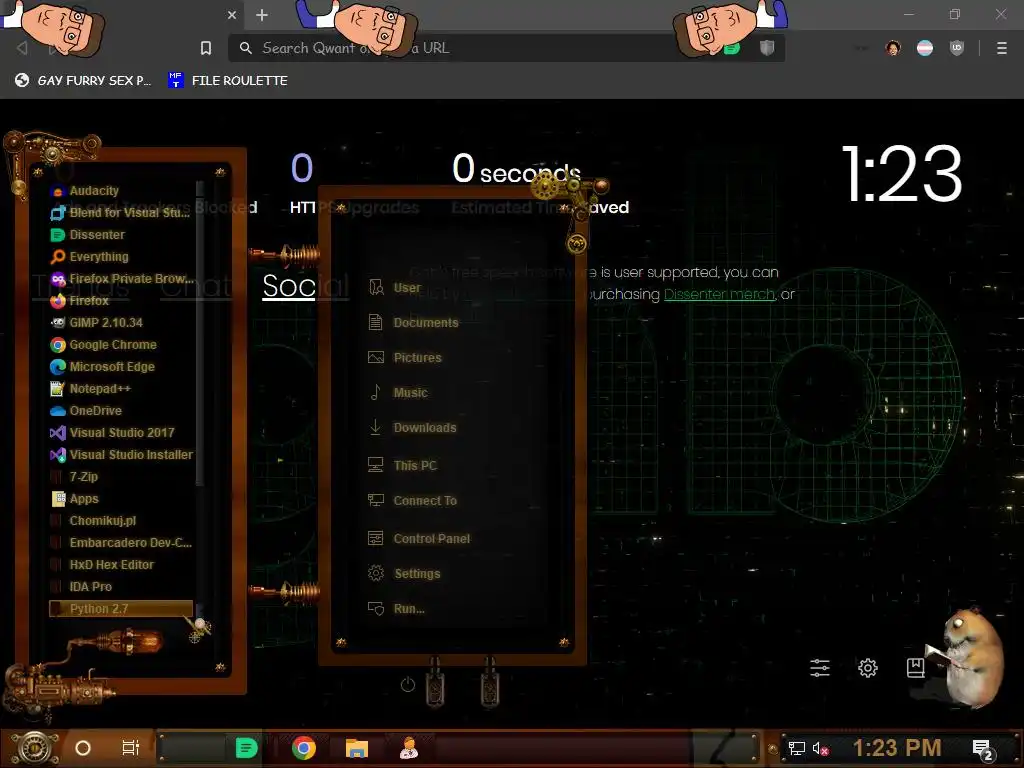Close the current browser tab
Viewport: 1024px width, 768px height.
pyautogui.click(x=232, y=15)
